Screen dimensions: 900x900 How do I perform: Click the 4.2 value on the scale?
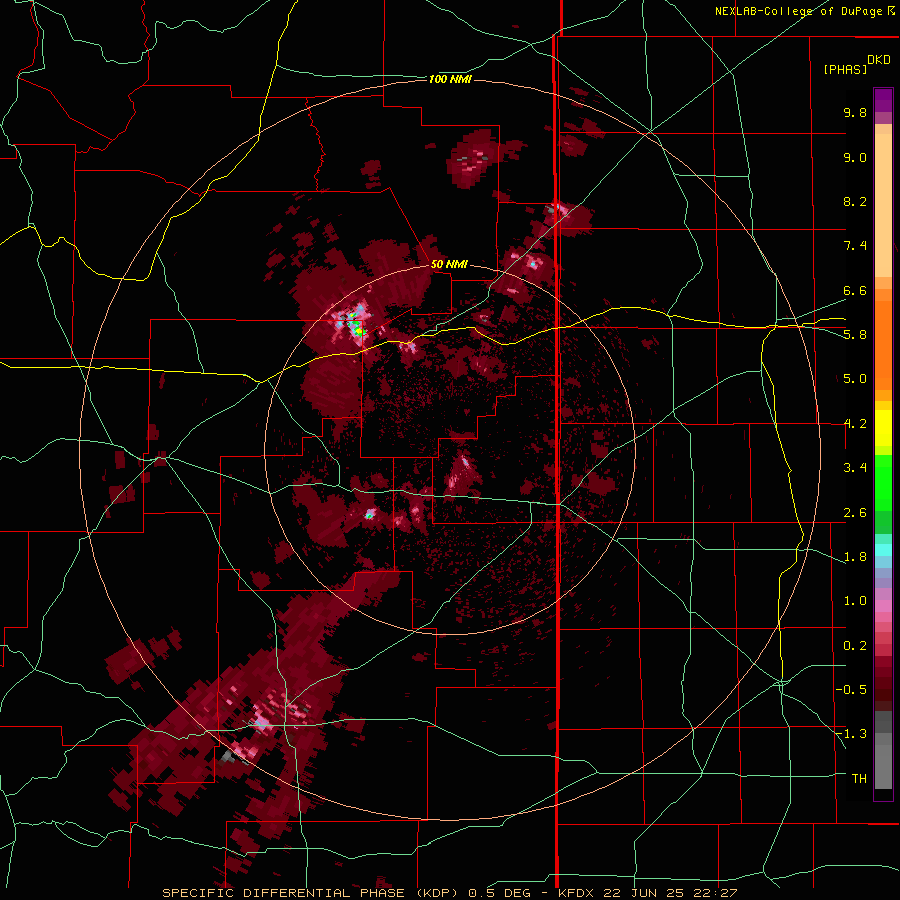855,424
